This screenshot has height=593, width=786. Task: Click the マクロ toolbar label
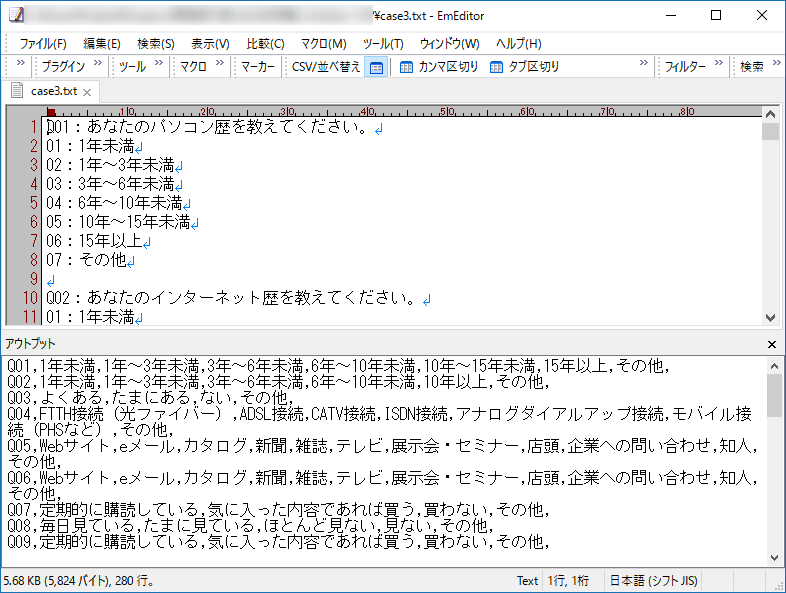click(193, 67)
